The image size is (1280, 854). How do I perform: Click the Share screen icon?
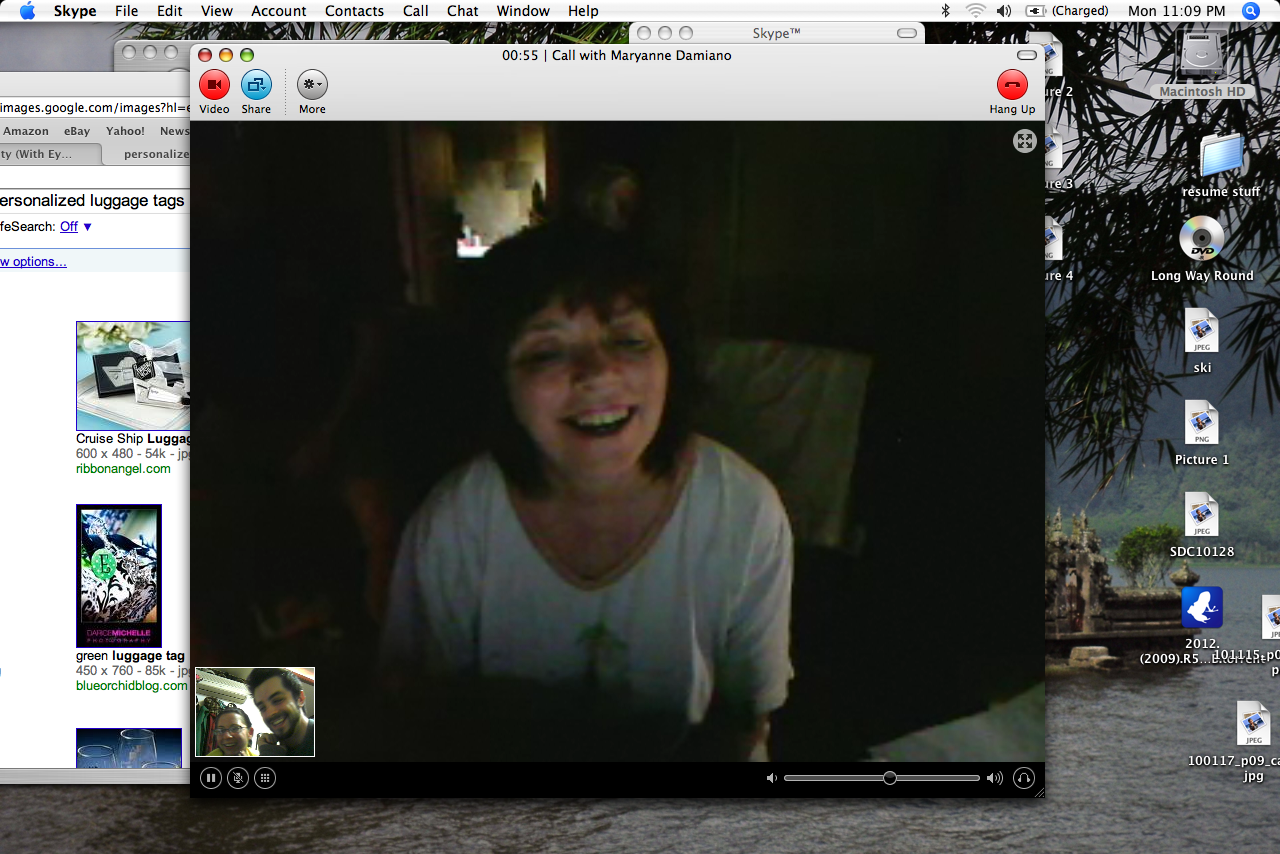click(x=256, y=85)
